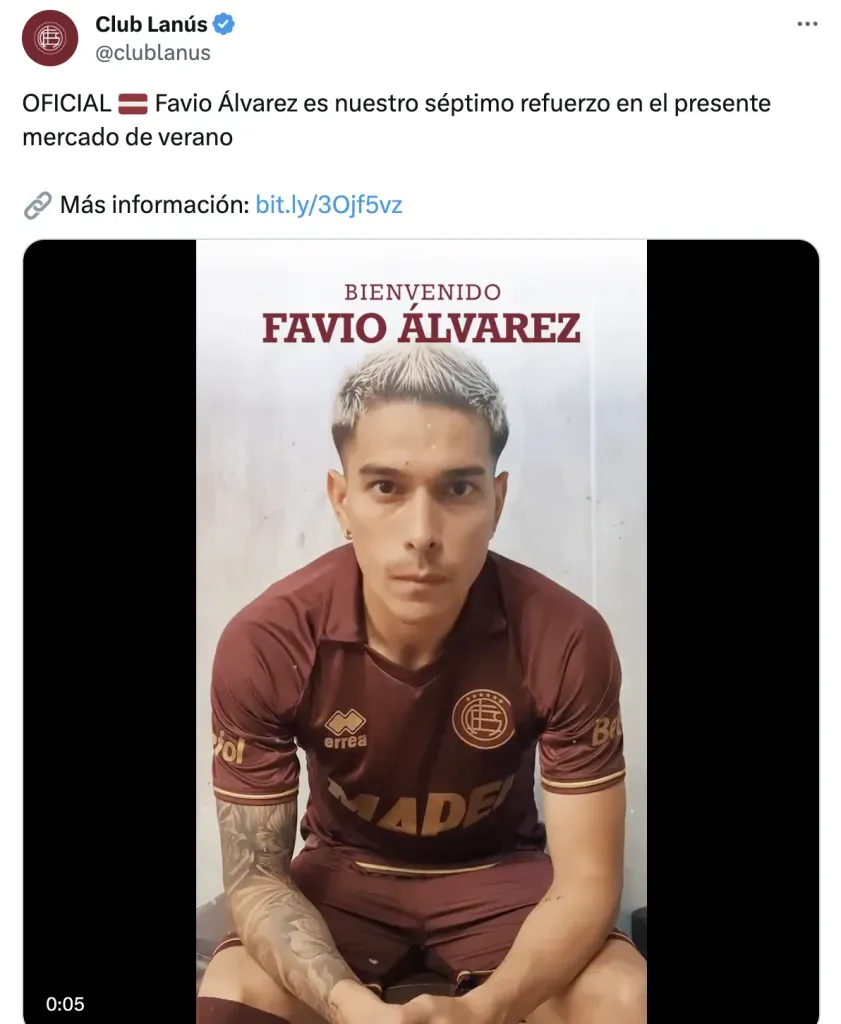Click the errea logo on the jersey
The width and height of the screenshot is (841, 1024).
(345, 729)
